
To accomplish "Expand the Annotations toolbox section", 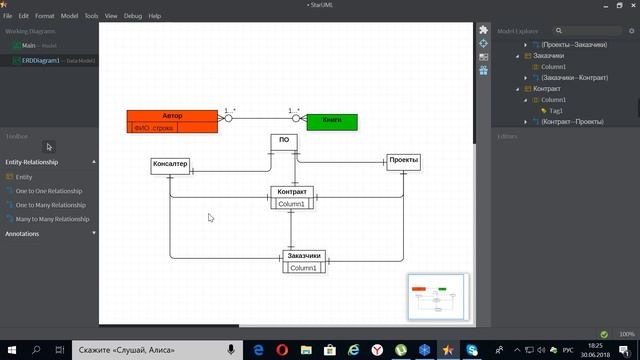I will point(94,233).
